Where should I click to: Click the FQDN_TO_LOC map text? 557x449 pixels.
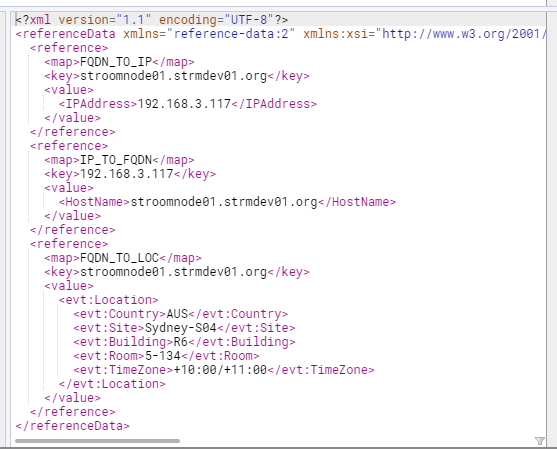point(120,258)
